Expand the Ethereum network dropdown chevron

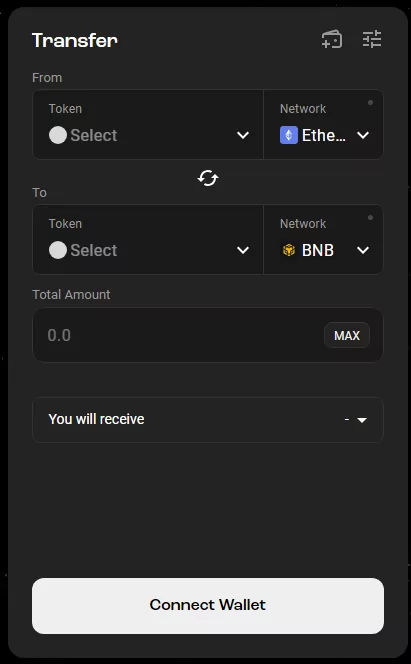363,136
